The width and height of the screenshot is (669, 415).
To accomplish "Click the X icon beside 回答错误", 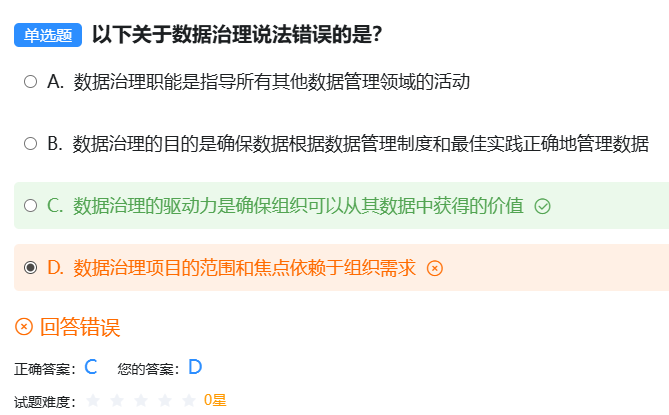I will 24,327.
